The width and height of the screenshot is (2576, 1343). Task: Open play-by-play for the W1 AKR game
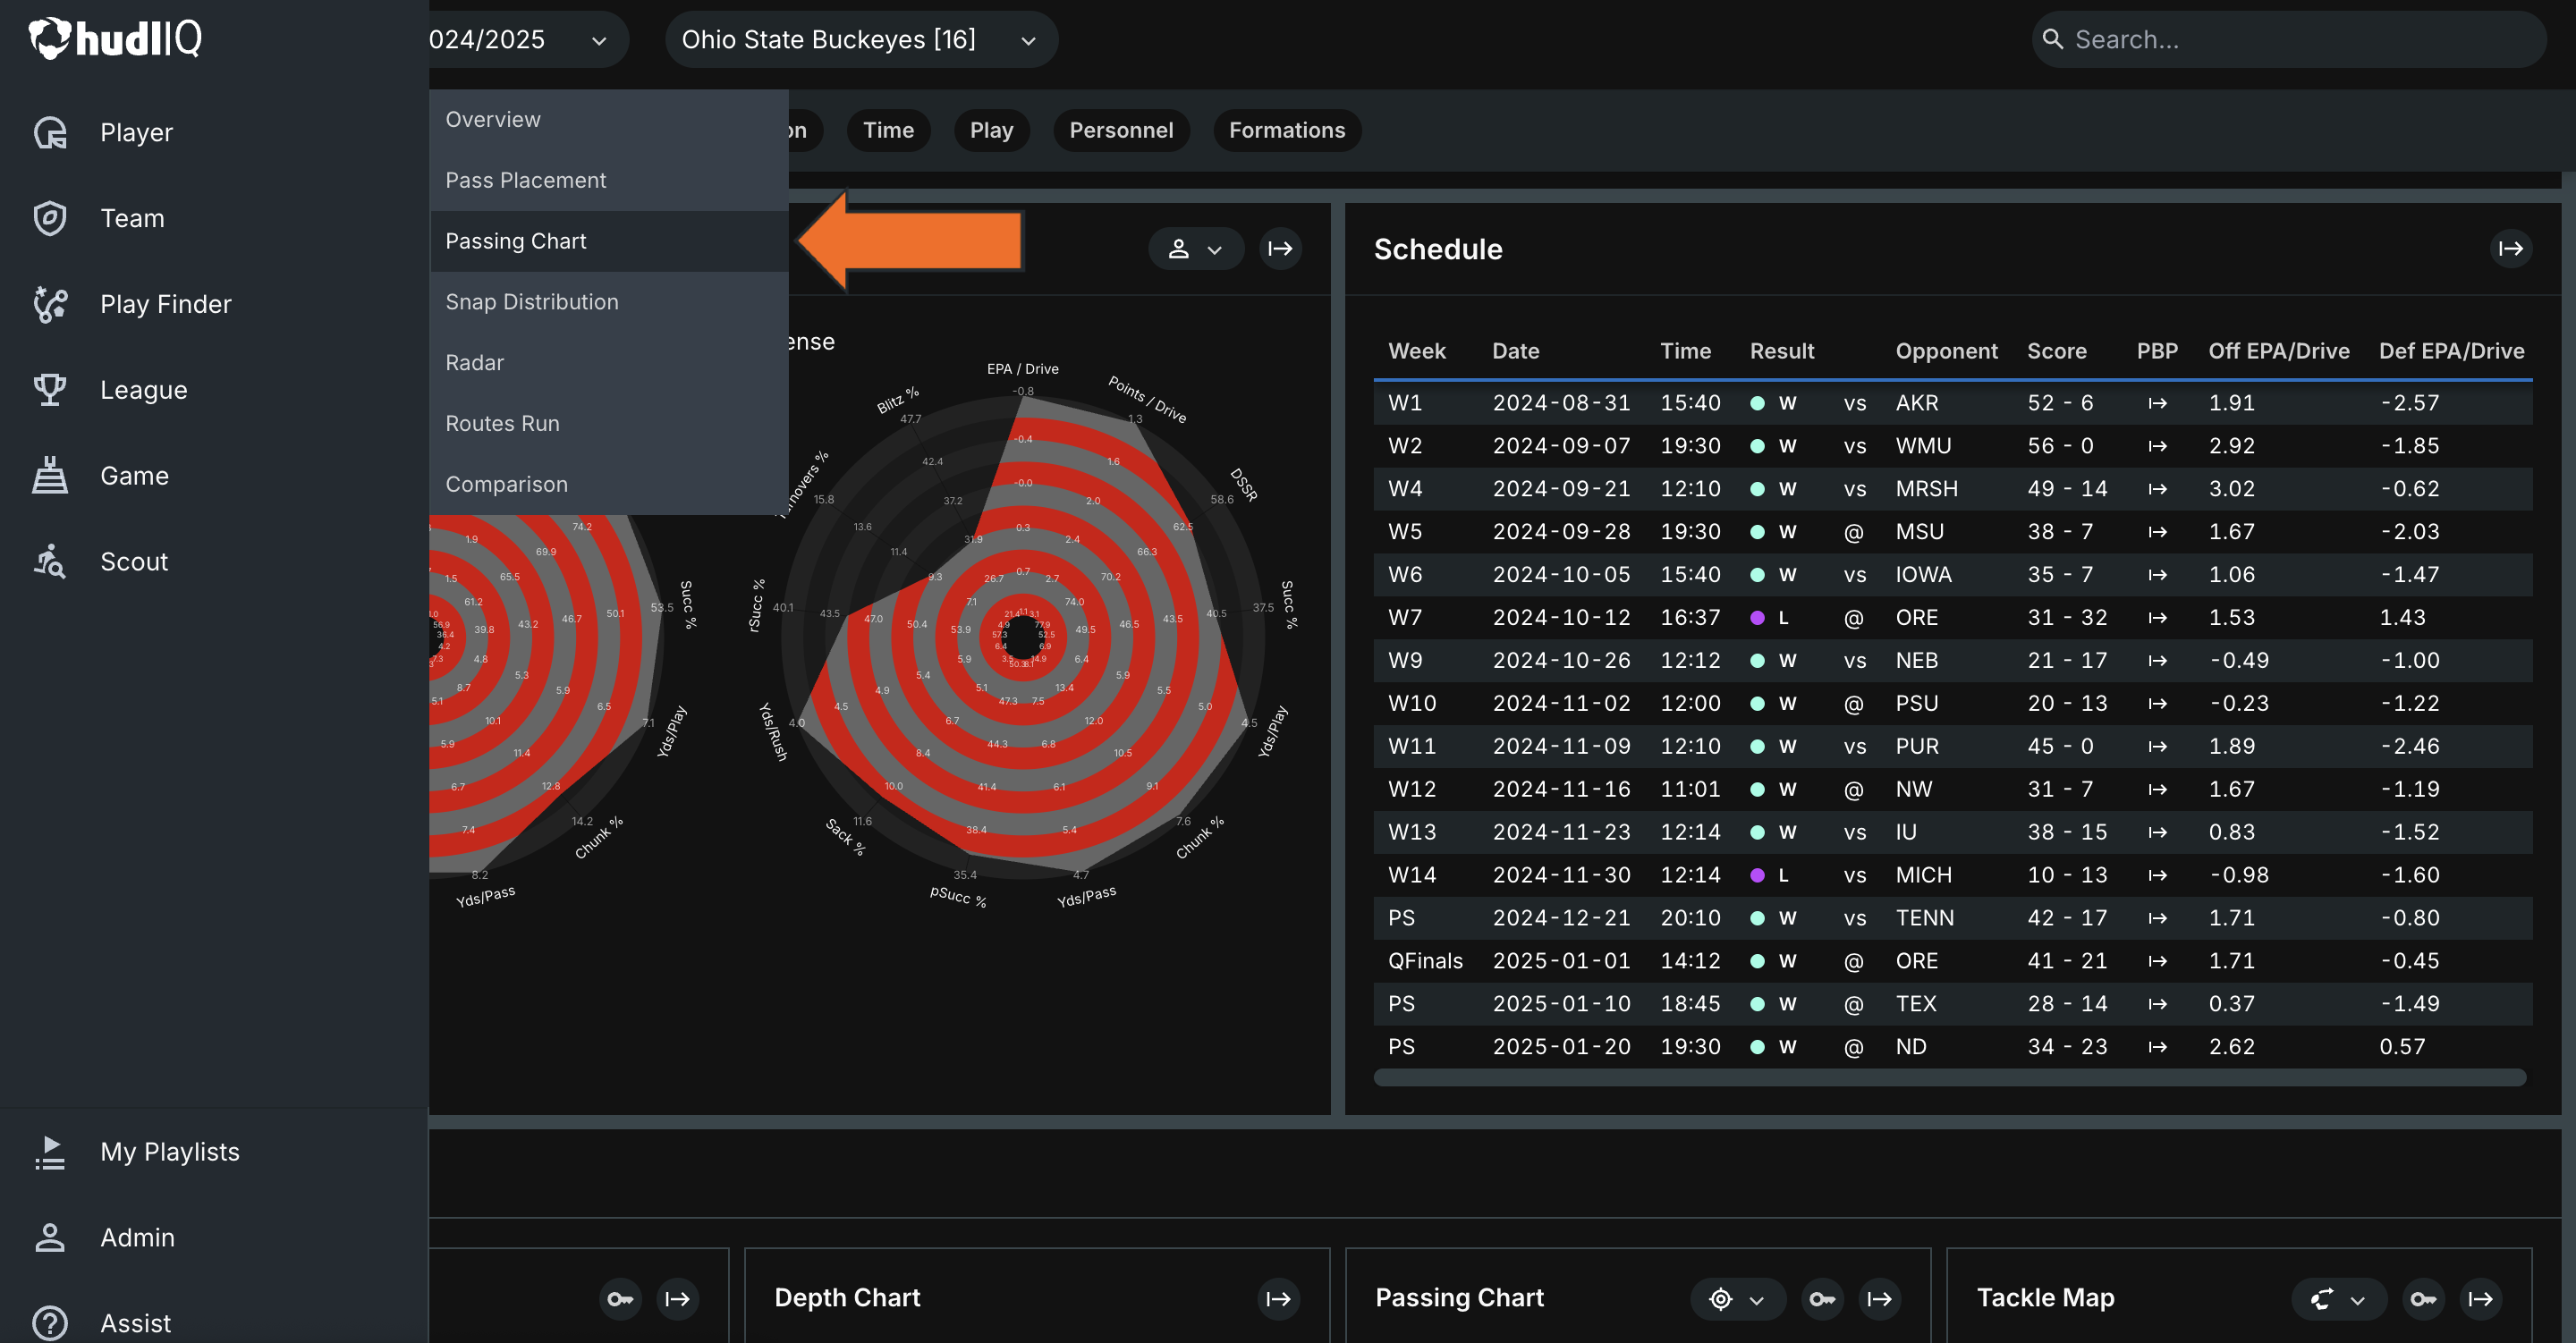pyautogui.click(x=2157, y=403)
